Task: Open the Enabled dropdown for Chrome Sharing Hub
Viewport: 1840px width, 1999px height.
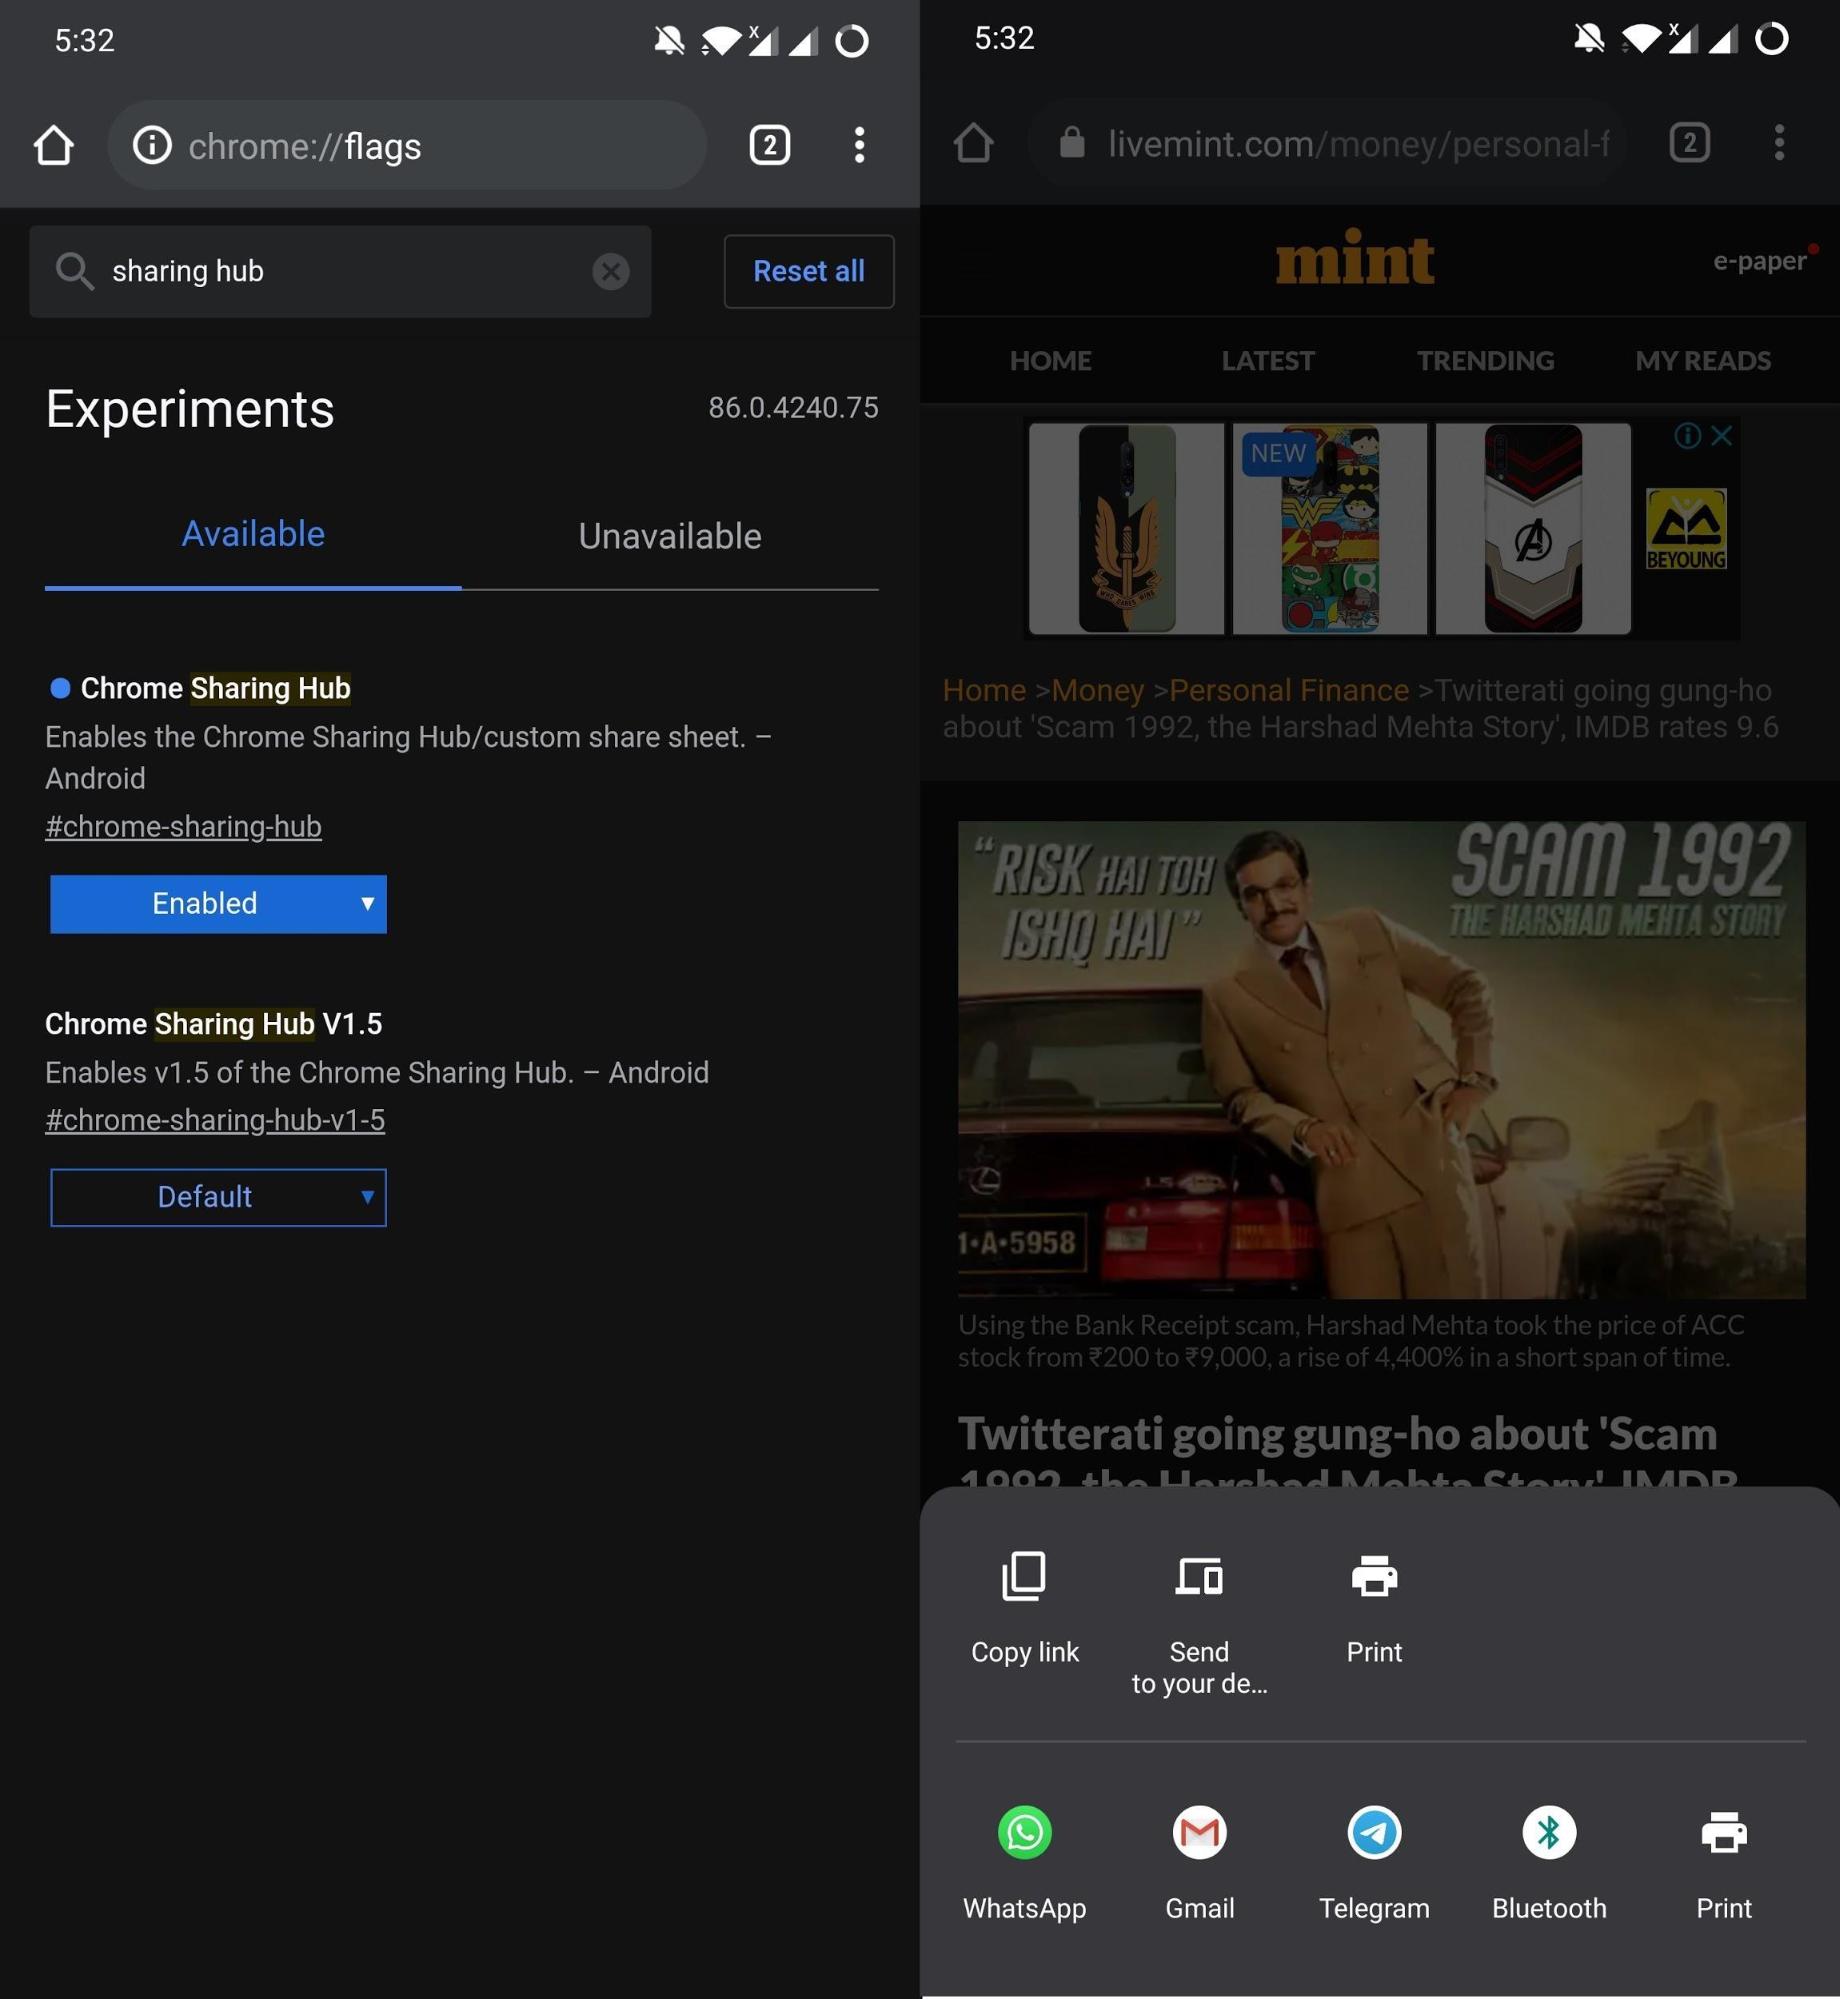Action: [218, 904]
